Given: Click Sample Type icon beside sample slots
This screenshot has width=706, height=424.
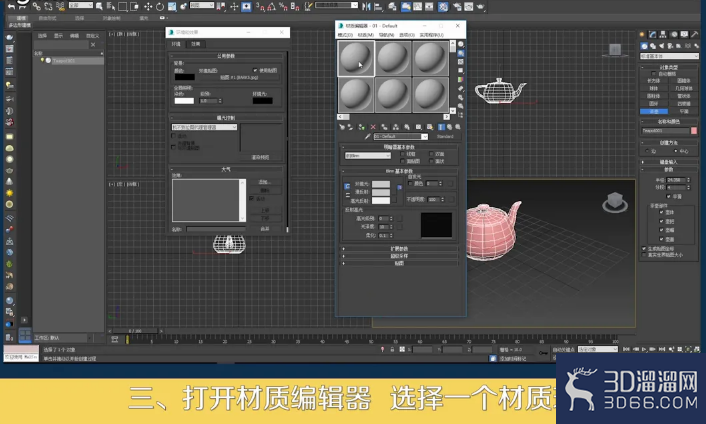Looking at the screenshot, I should pyautogui.click(x=461, y=44).
